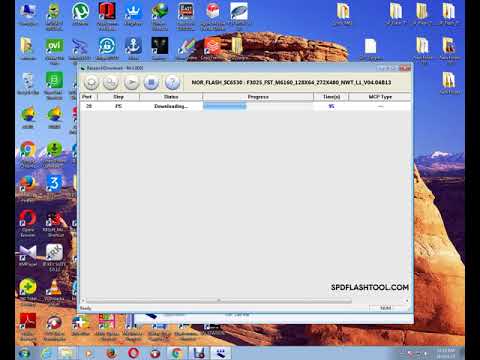
Task: Click the Port column header
Action: [x=88, y=97]
